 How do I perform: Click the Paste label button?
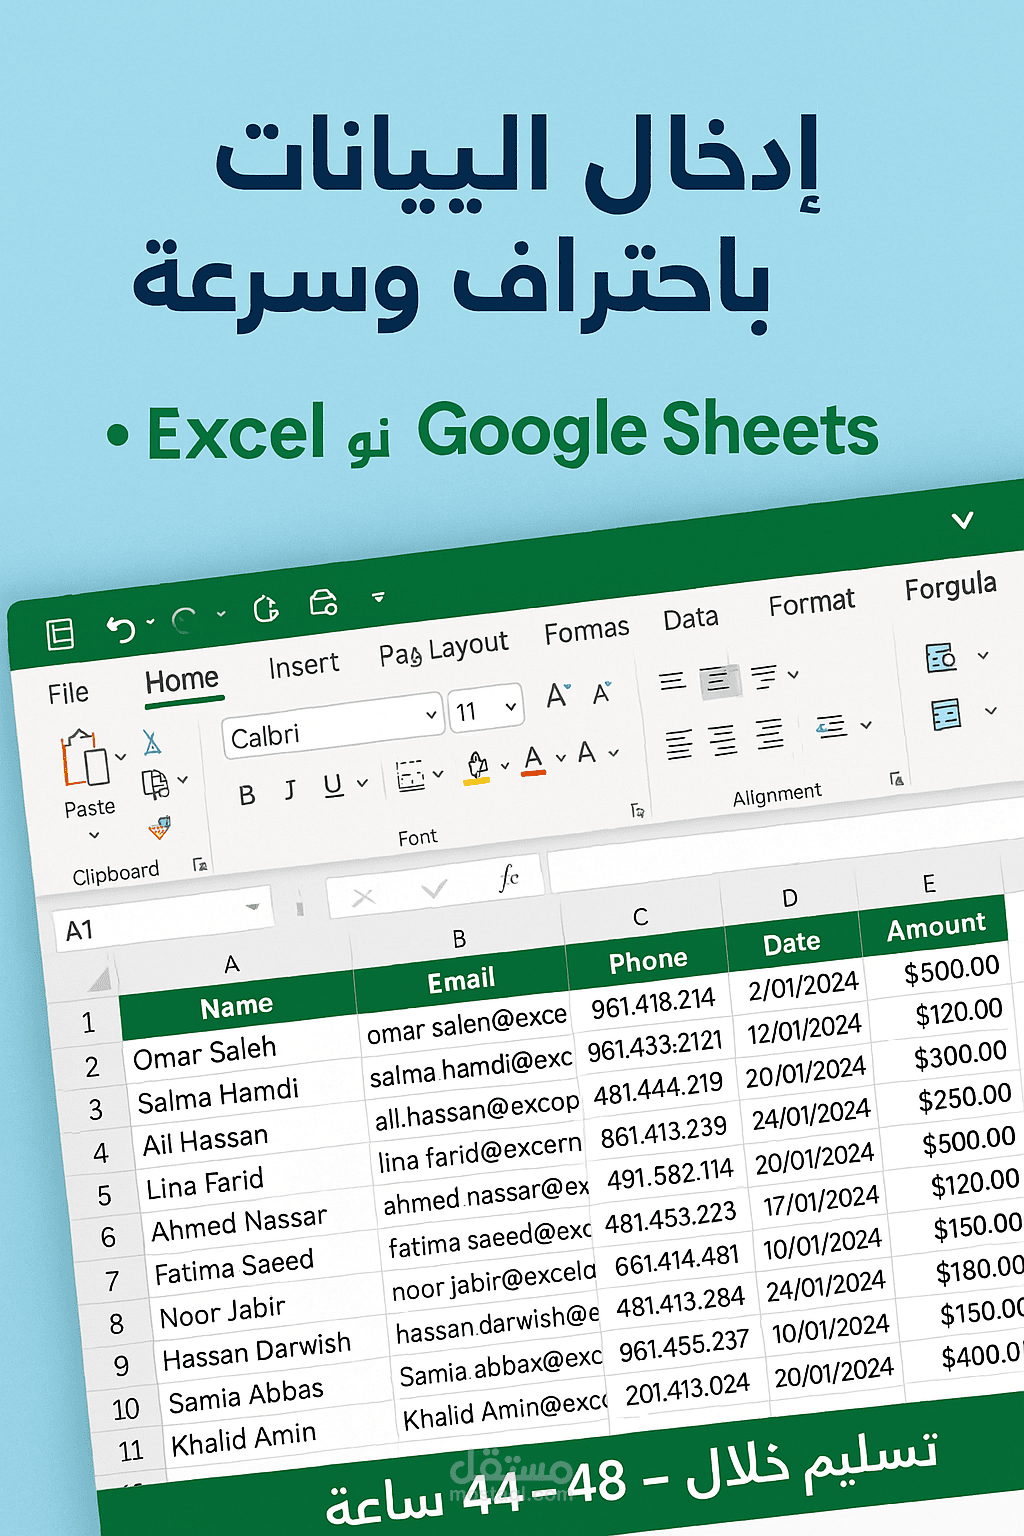click(90, 808)
